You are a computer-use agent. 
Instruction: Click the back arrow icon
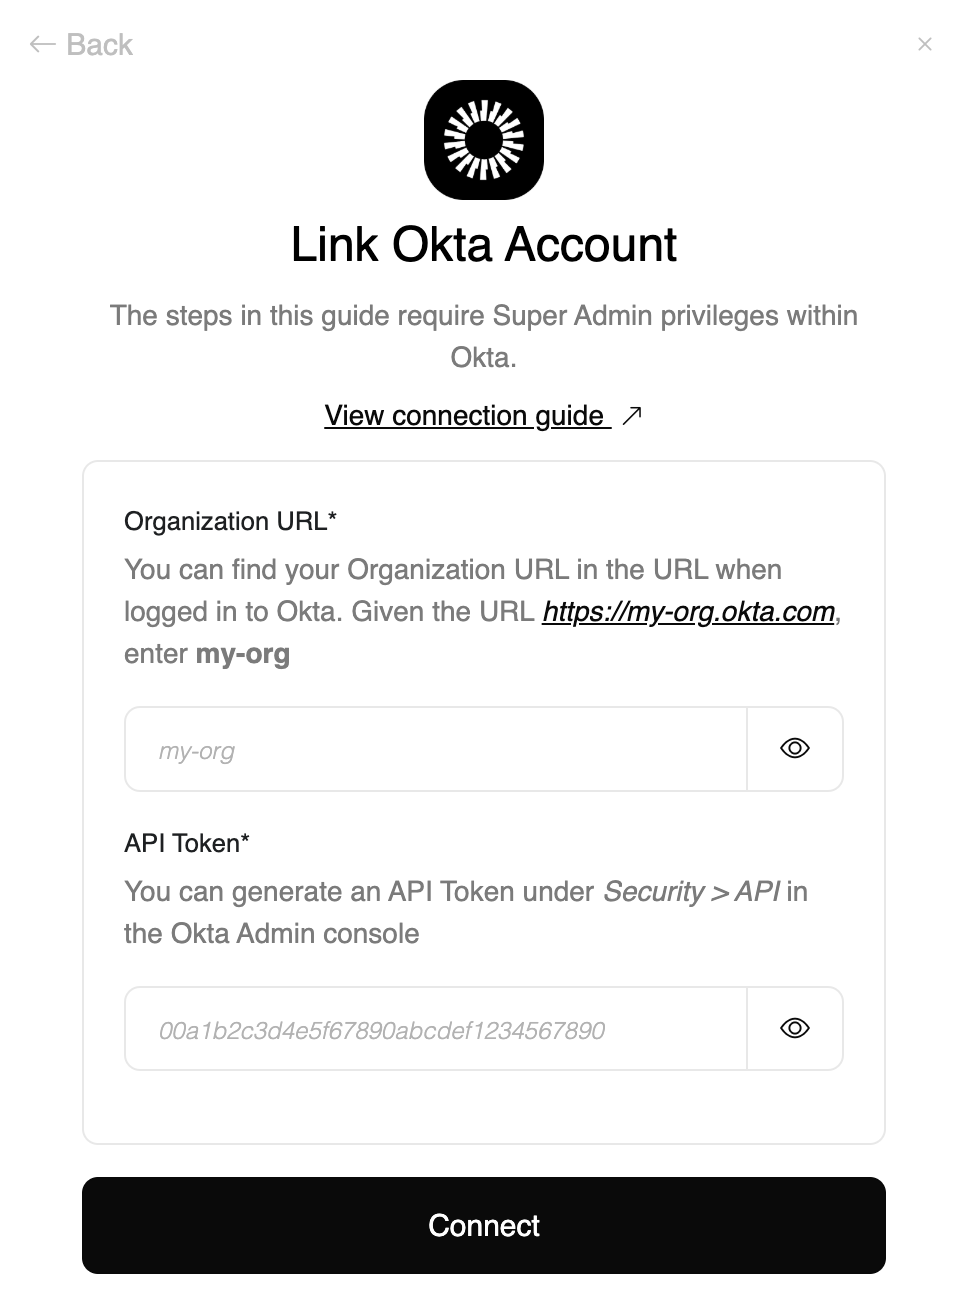pyautogui.click(x=40, y=44)
